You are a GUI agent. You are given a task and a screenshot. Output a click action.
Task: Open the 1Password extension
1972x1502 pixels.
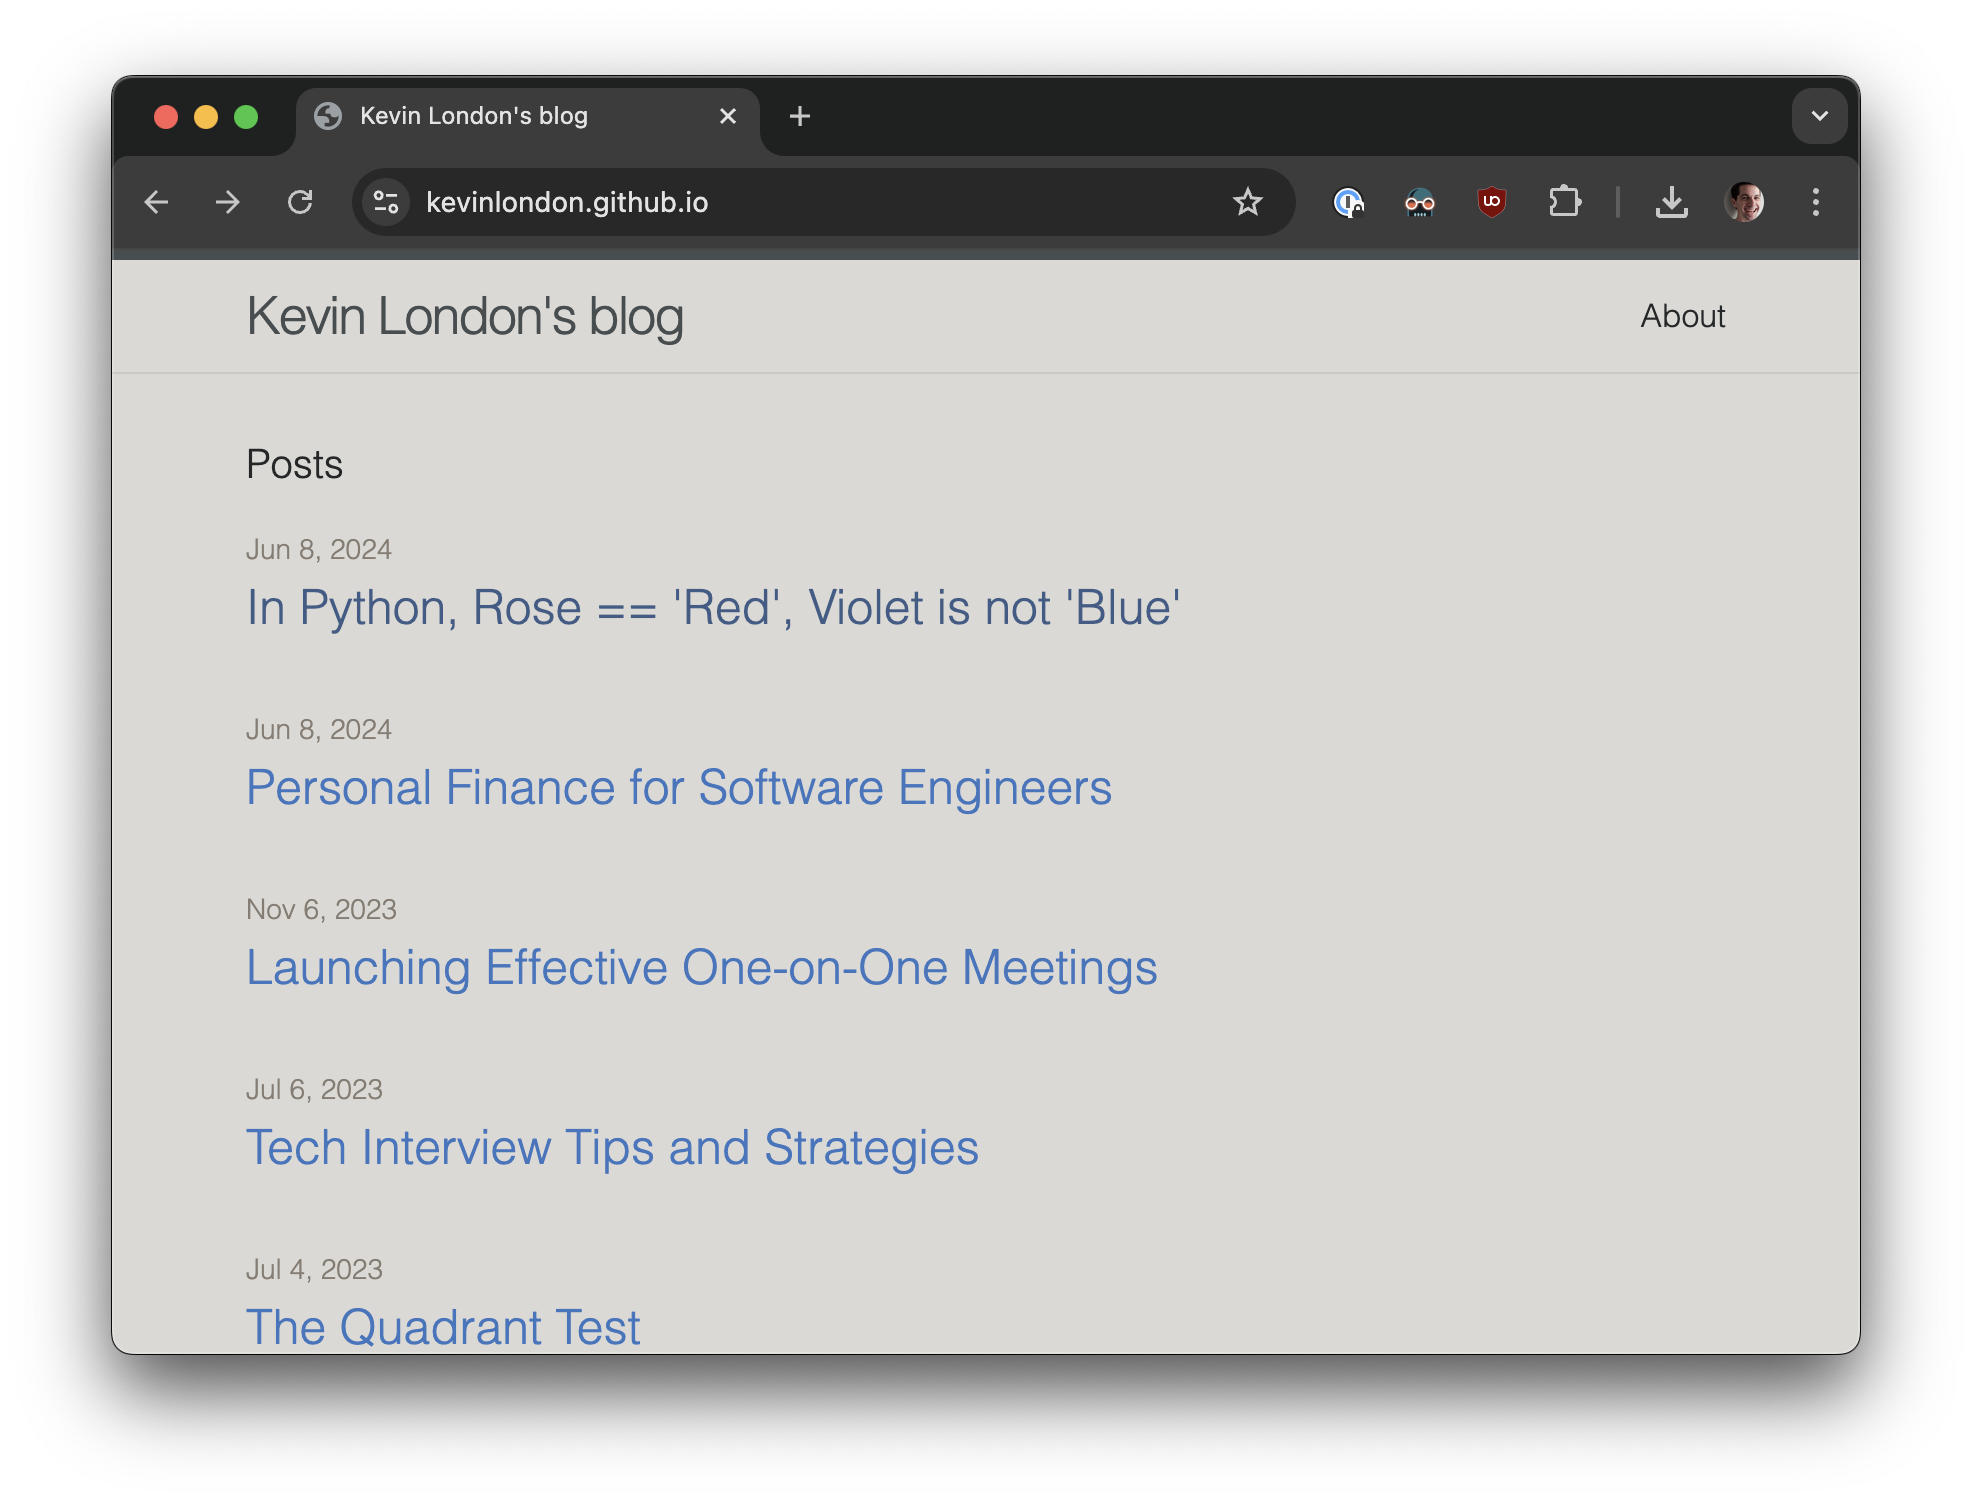(1349, 202)
